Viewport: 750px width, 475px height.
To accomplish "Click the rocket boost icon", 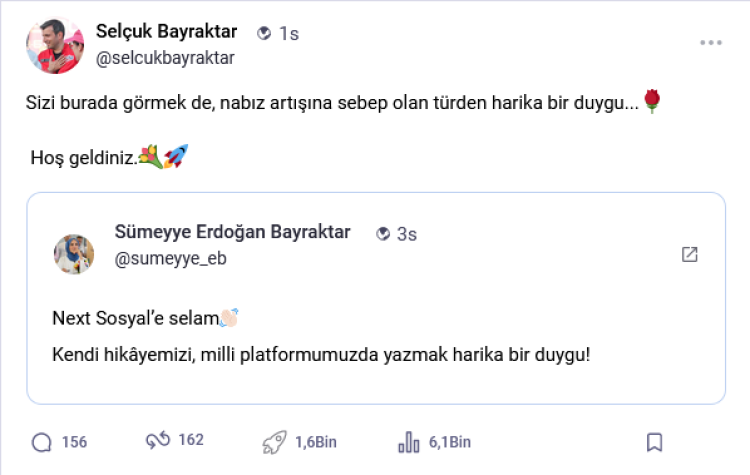I will (x=274, y=442).
